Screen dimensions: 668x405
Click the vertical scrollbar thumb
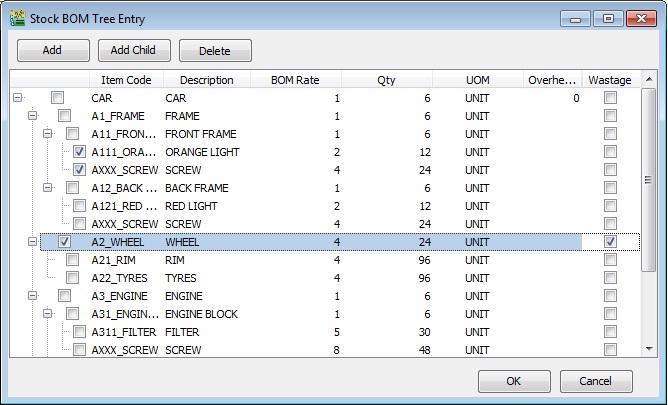pyautogui.click(x=648, y=180)
